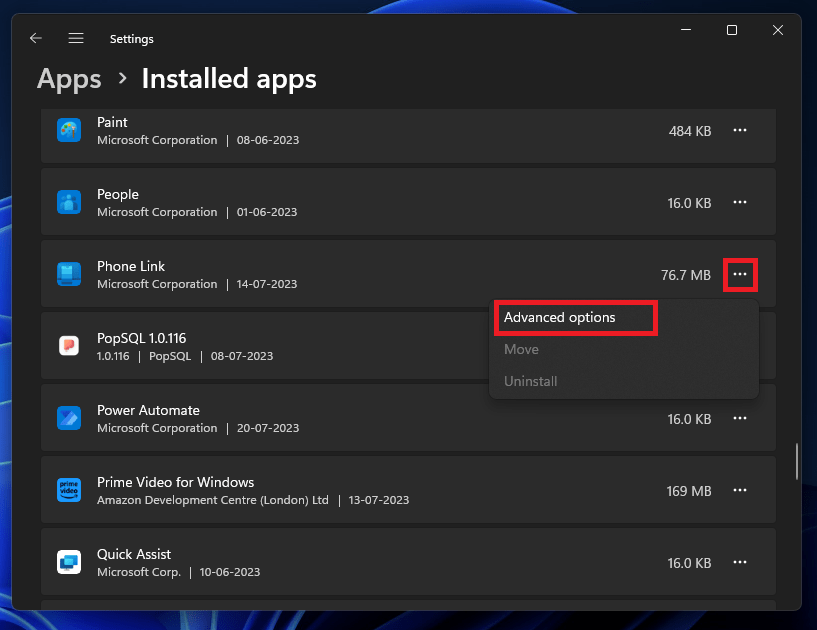Click the Paint app icon
Screen dimensions: 817x630
69,130
